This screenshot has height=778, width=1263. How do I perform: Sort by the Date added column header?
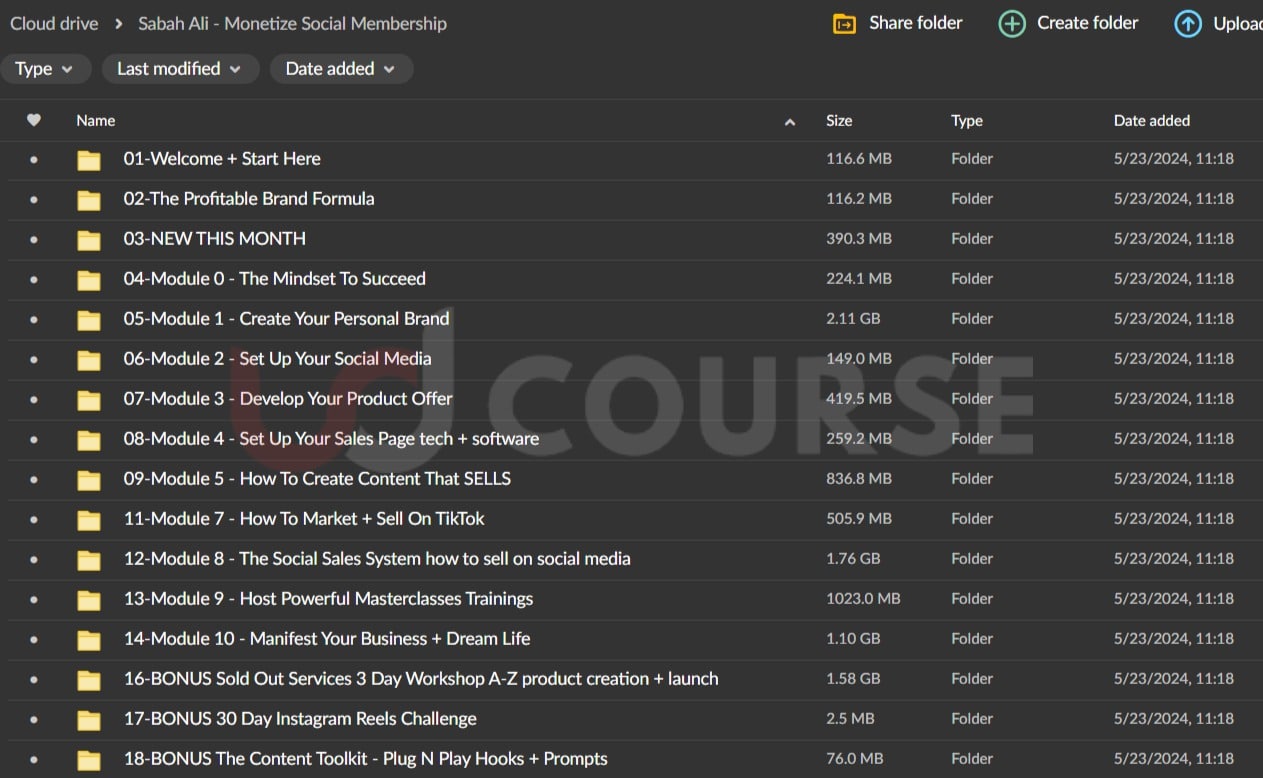click(x=1151, y=120)
